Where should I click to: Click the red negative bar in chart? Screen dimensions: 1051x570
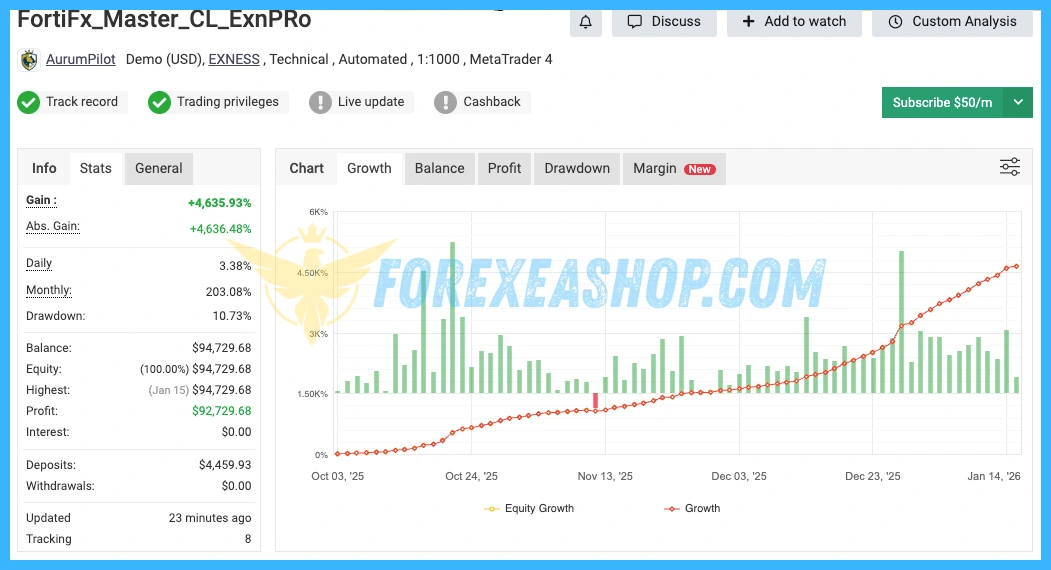(x=596, y=401)
